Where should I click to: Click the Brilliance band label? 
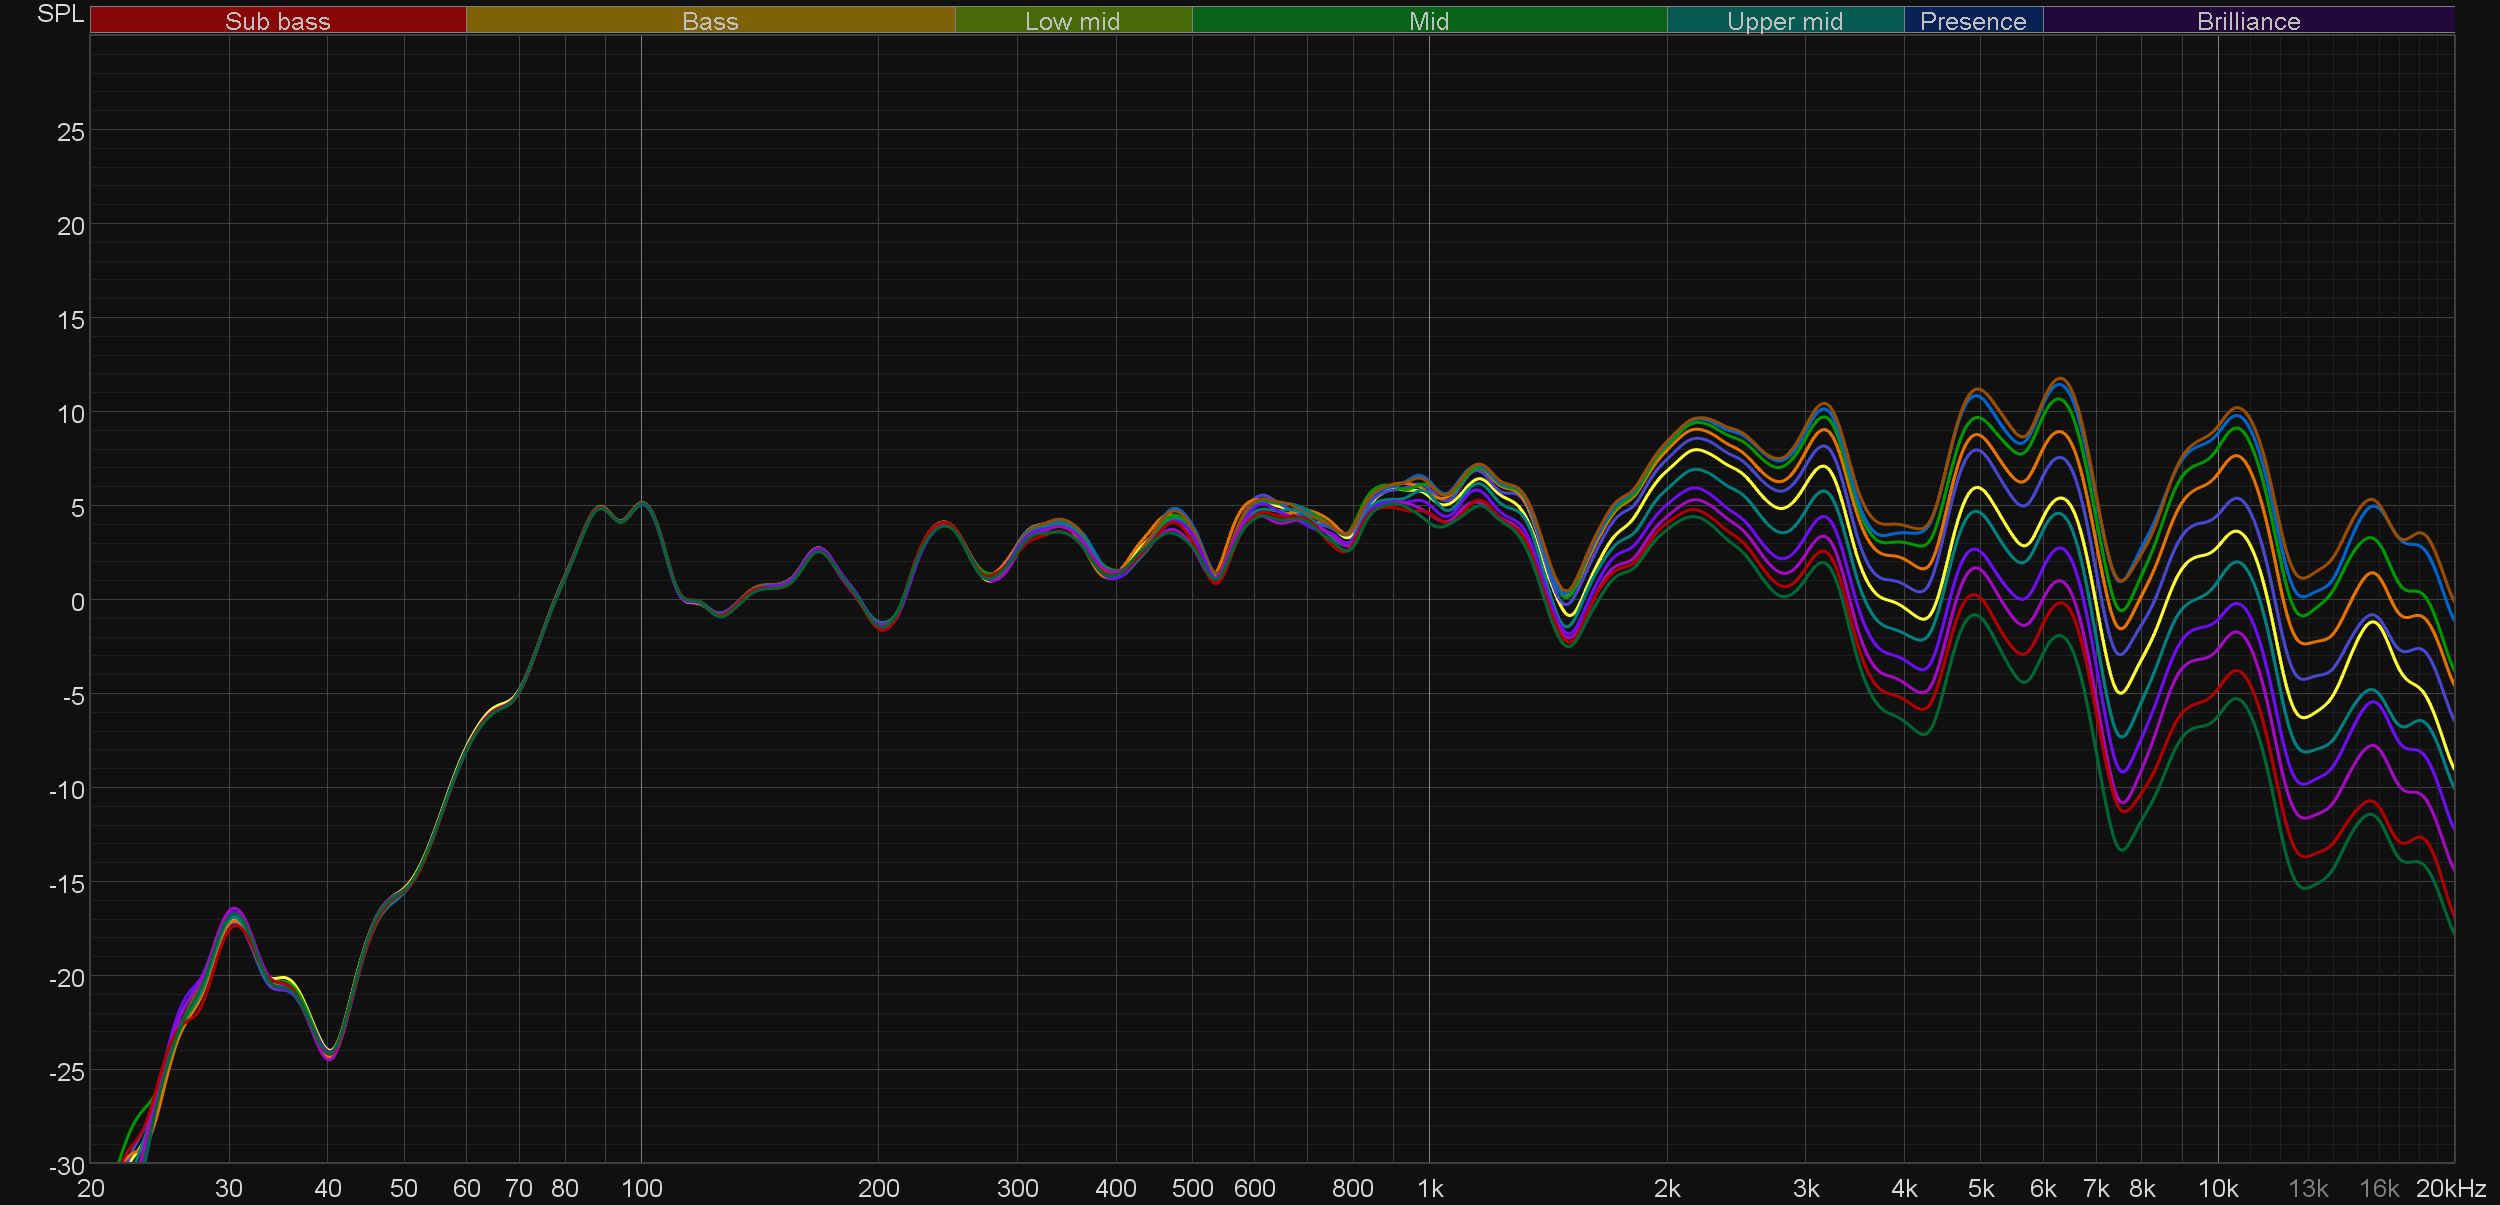(2248, 21)
